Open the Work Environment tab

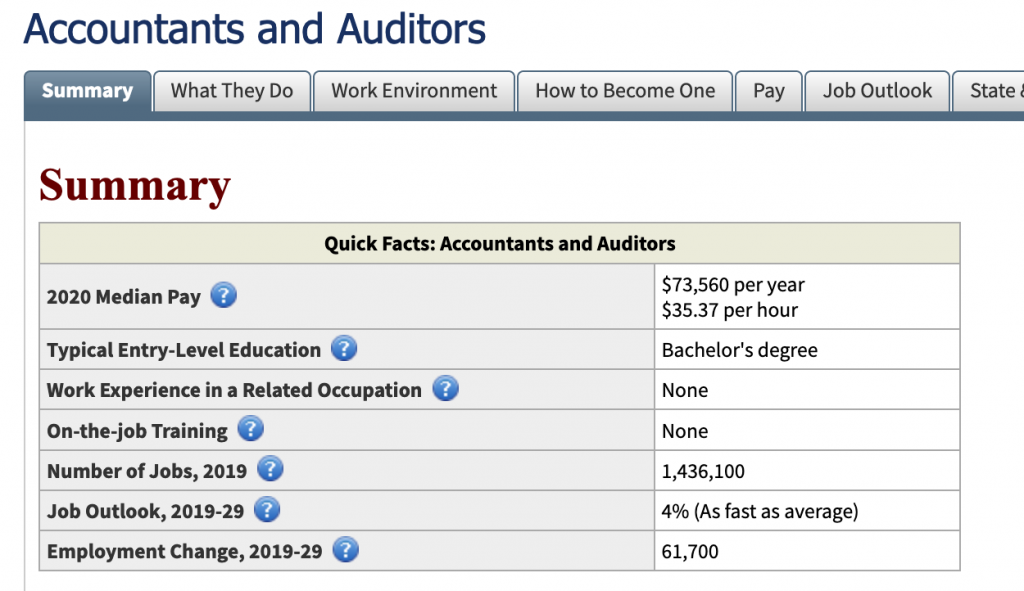(x=414, y=91)
